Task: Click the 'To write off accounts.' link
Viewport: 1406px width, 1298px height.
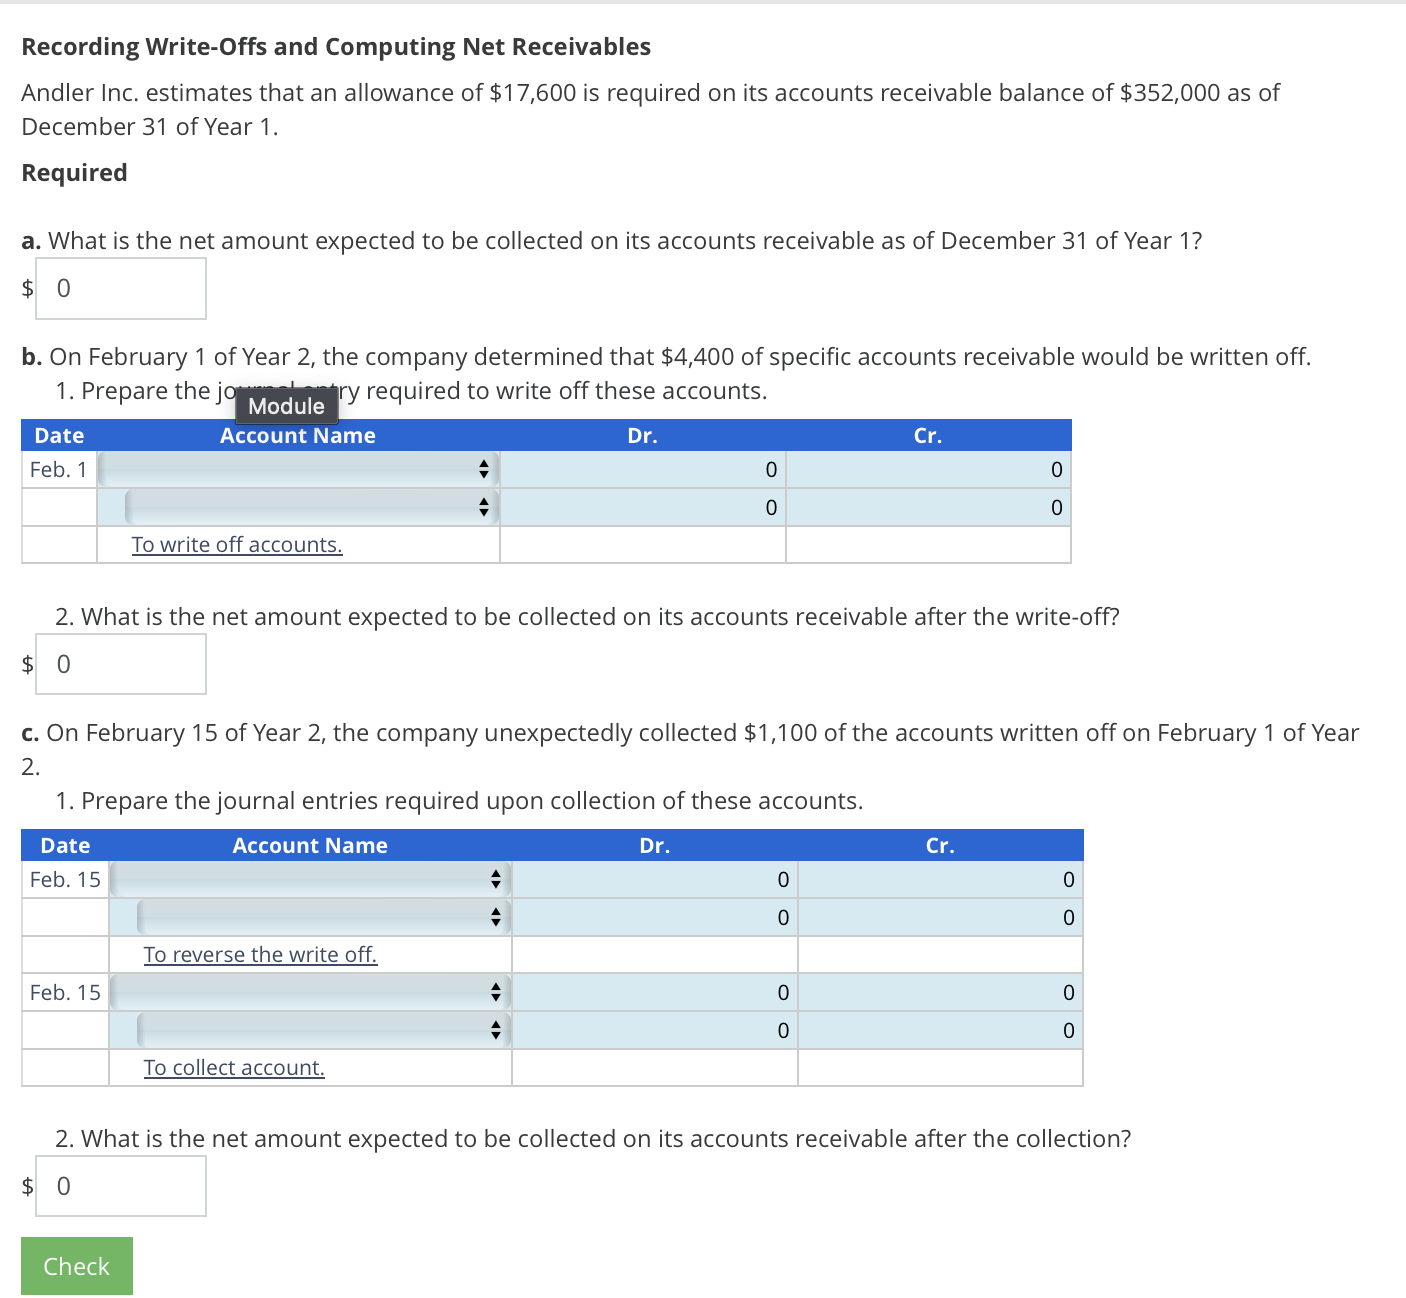Action: click(x=237, y=544)
